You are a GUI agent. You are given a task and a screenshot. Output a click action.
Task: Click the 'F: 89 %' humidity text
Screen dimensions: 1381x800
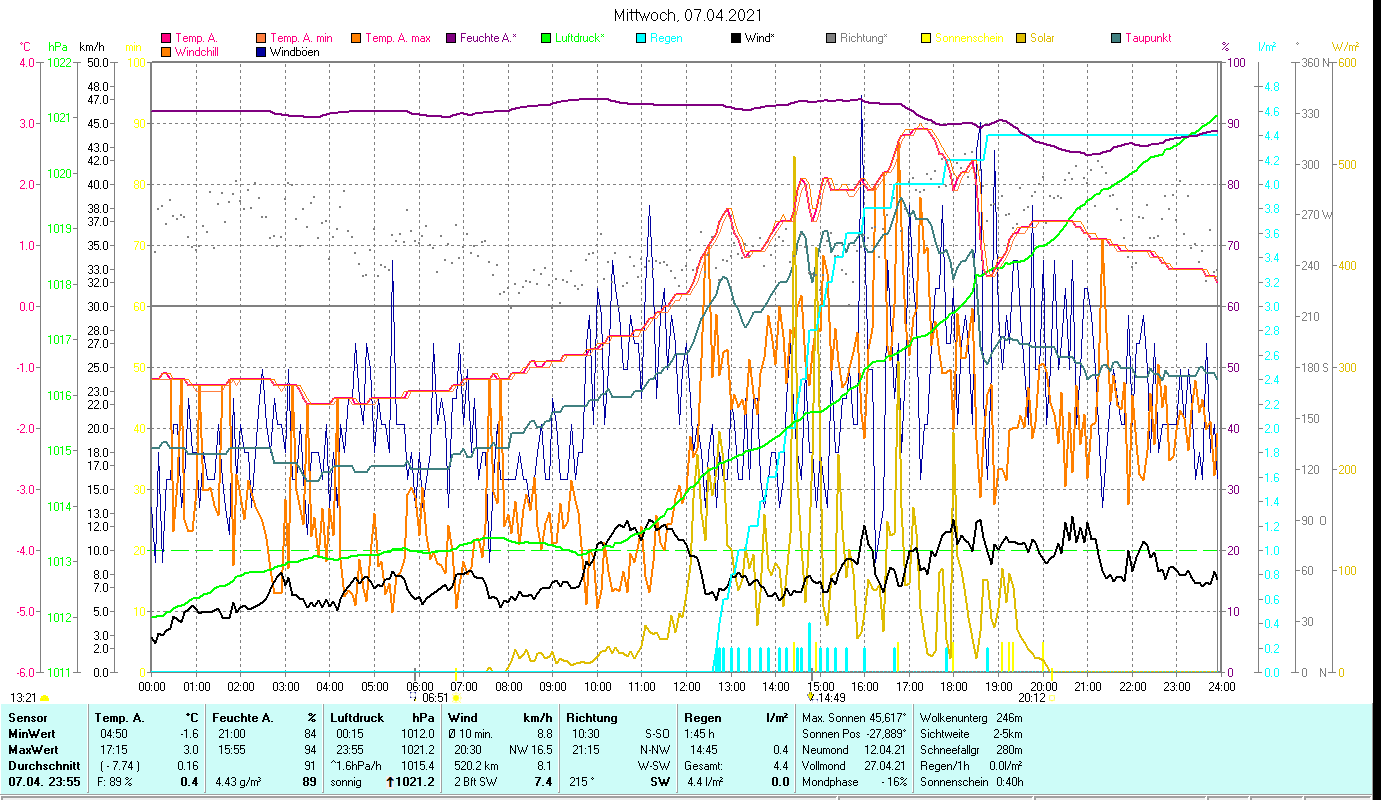(117, 782)
